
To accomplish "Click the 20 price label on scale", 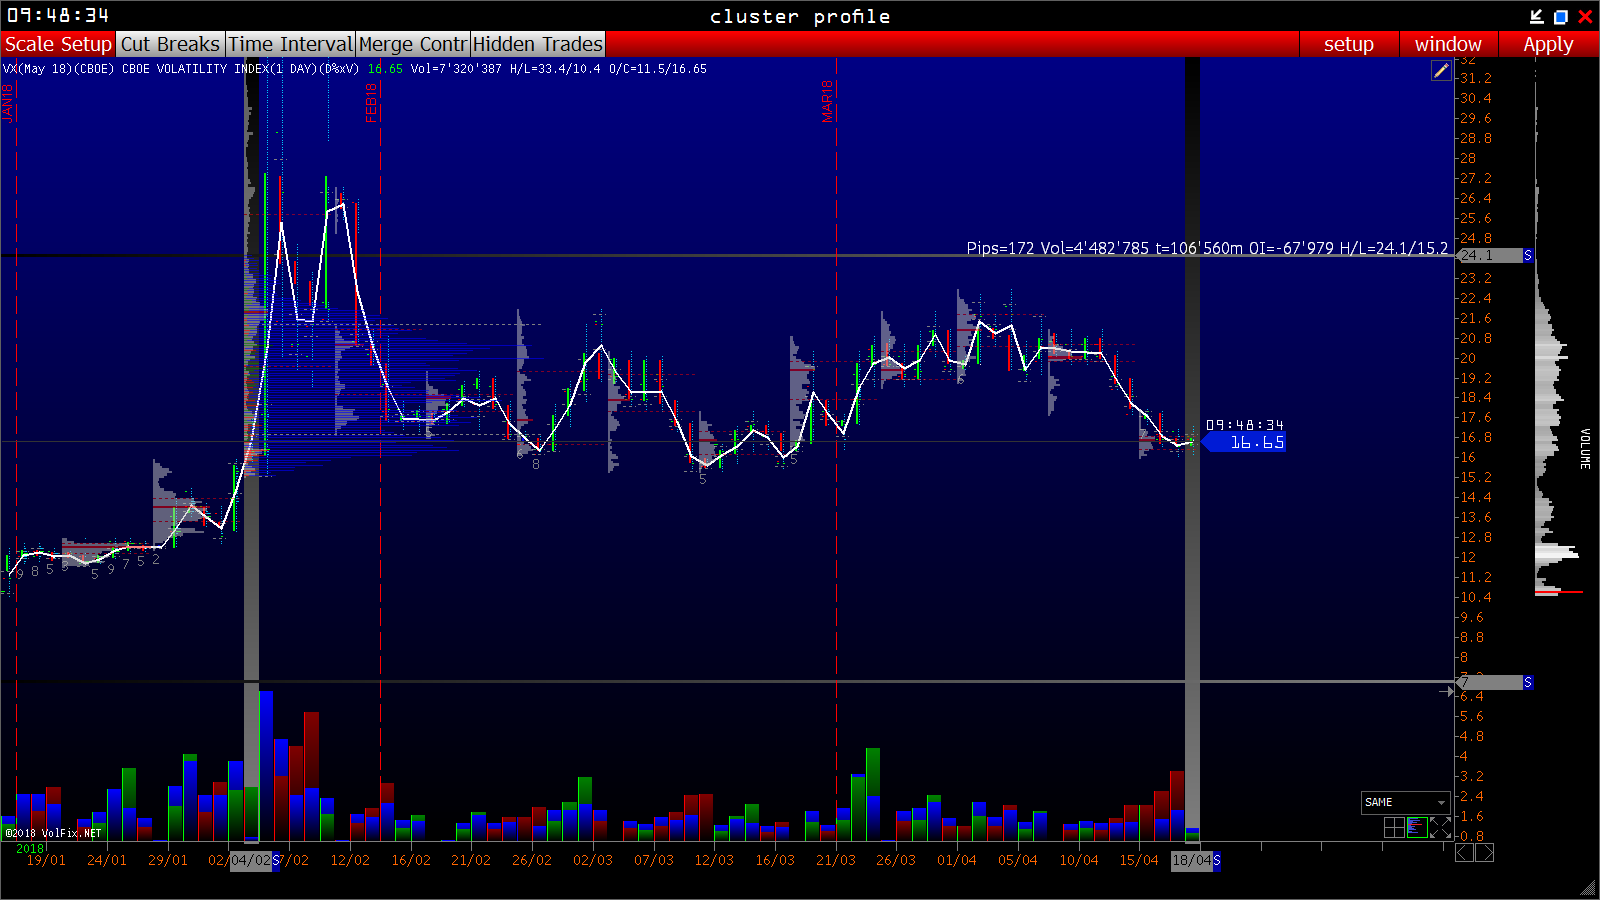I will 1468,358.
